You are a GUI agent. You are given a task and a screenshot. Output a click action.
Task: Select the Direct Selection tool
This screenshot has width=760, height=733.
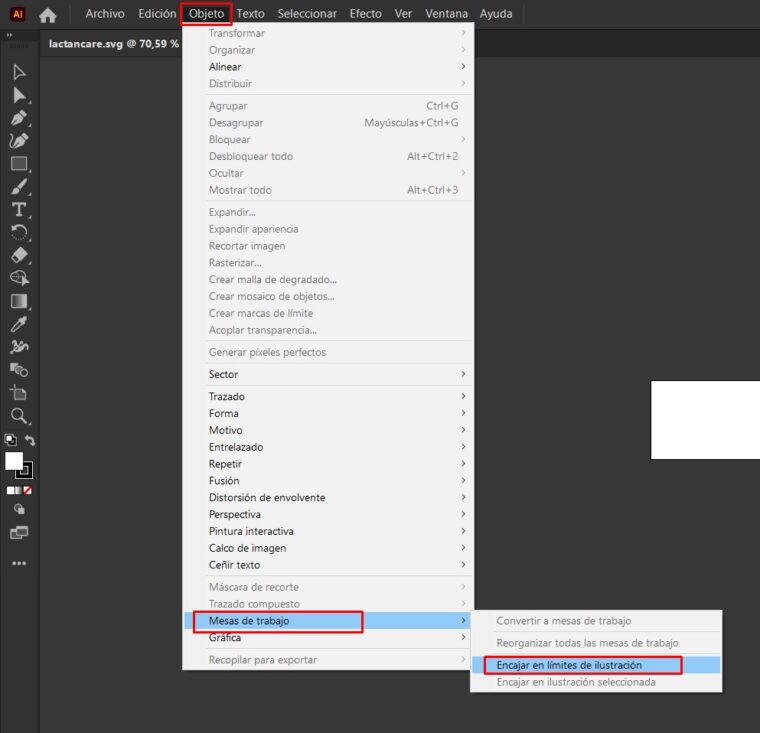click(19, 95)
